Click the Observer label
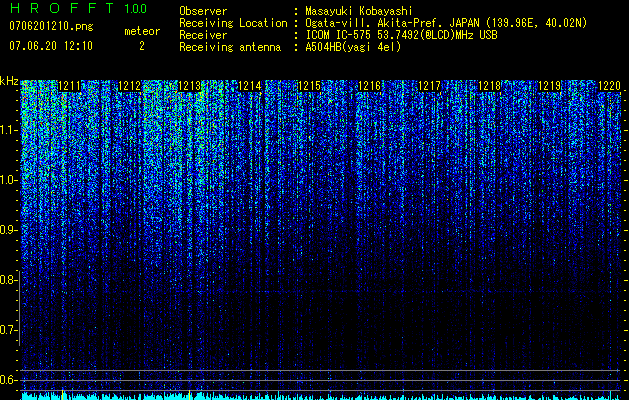Screen dimensions: 629x400 pos(203,11)
